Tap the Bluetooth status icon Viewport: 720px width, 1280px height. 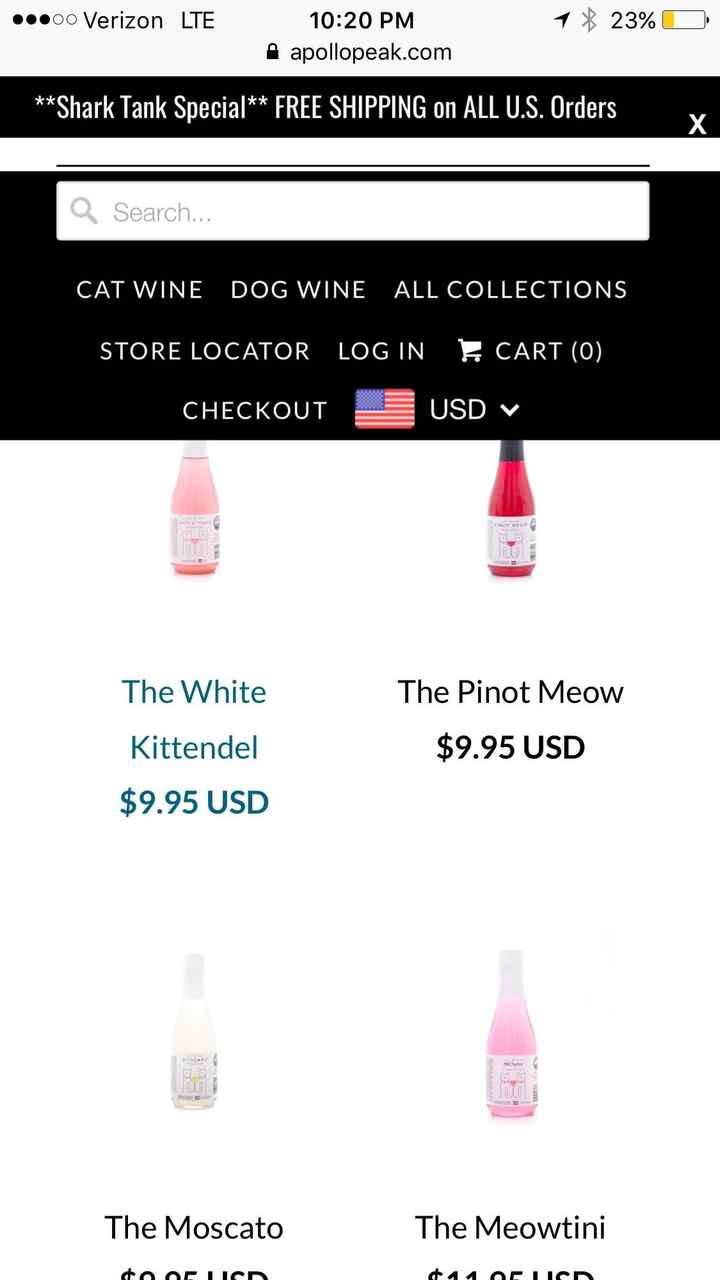(589, 20)
